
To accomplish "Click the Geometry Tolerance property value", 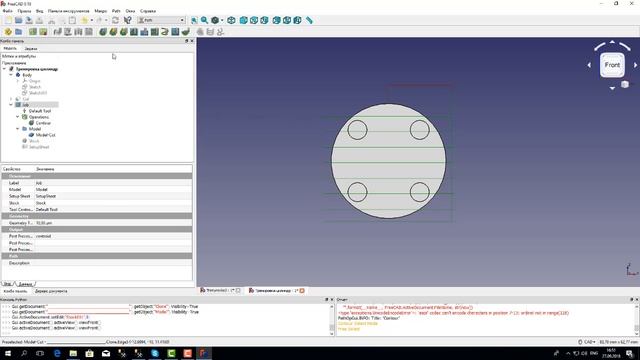I will [113, 223].
